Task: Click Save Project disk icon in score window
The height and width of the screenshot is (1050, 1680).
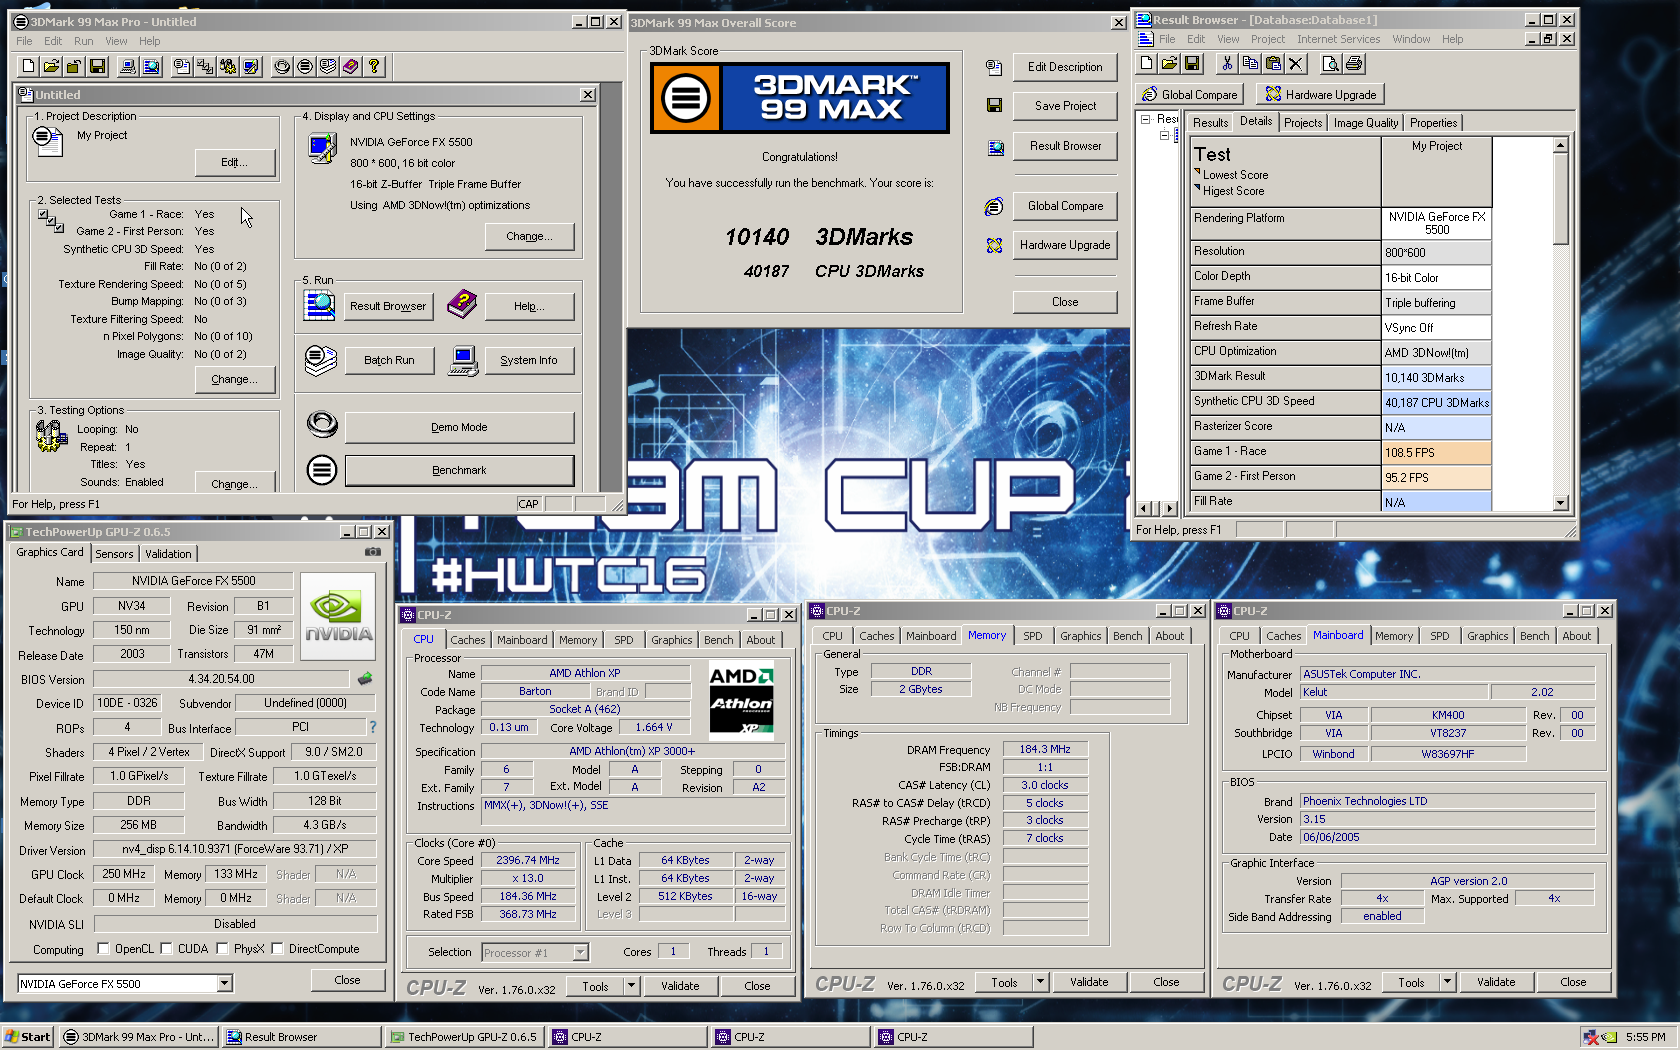Action: 994,105
